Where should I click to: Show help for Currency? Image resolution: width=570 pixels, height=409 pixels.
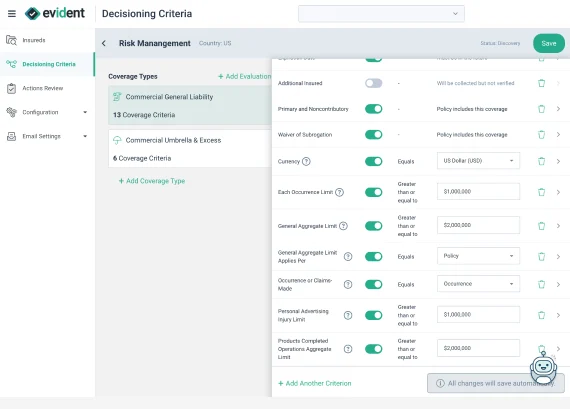[x=306, y=161]
